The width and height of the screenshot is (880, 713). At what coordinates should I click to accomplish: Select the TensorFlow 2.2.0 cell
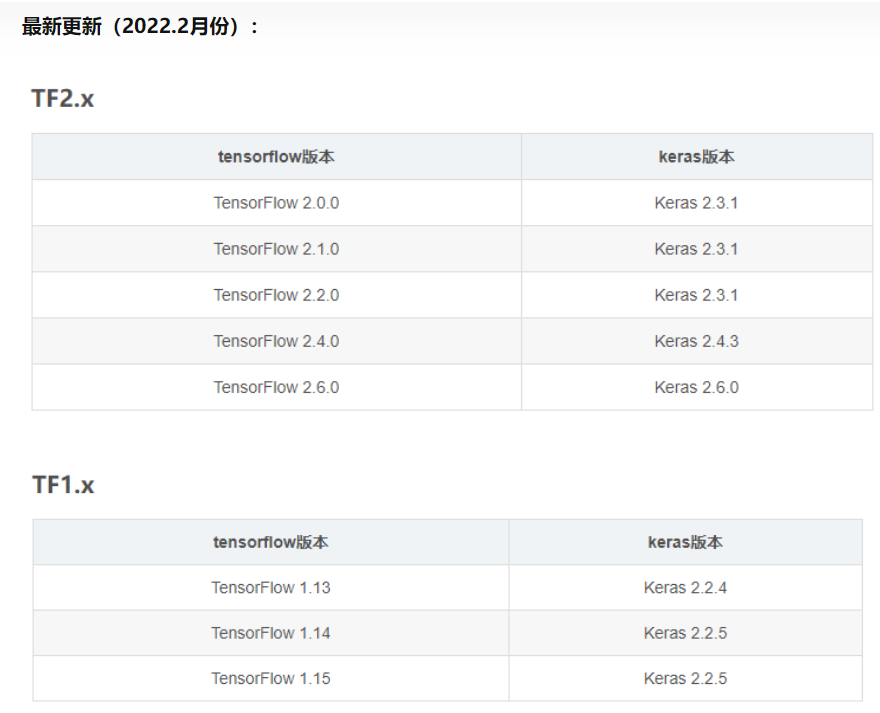point(276,295)
